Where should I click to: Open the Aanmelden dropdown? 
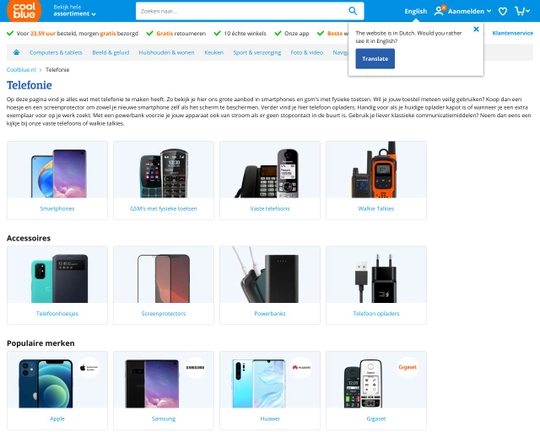(x=469, y=11)
